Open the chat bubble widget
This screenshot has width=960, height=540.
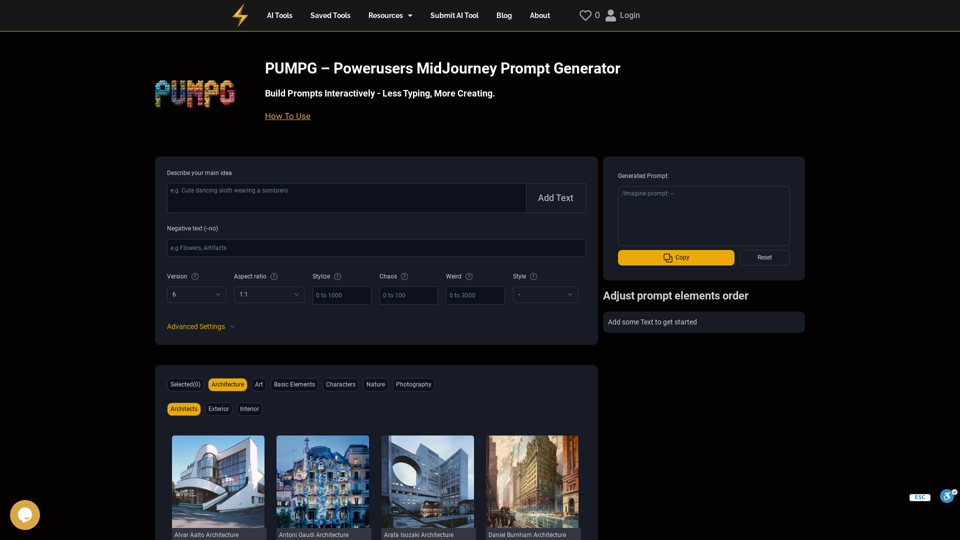click(x=25, y=515)
